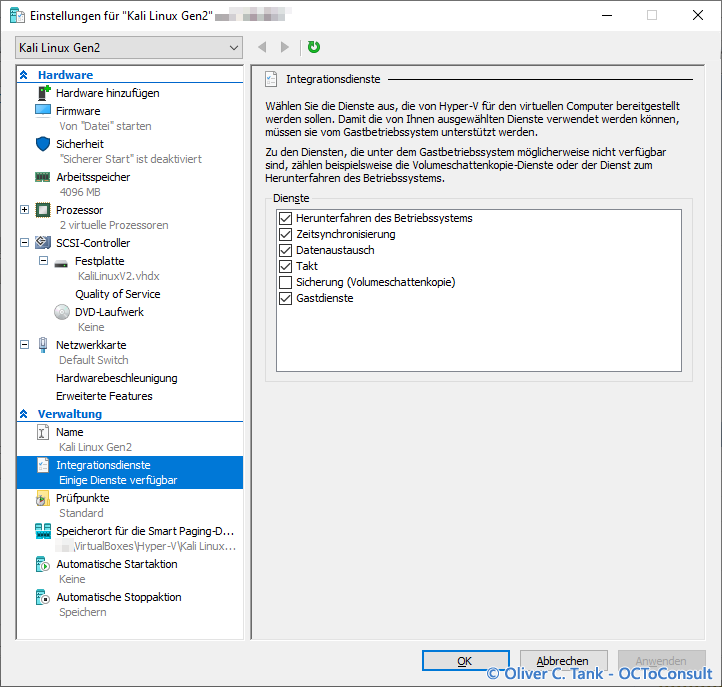Toggle Herunterfahren des Betriebssystems checkbox
The width and height of the screenshot is (722, 687).
point(285,218)
